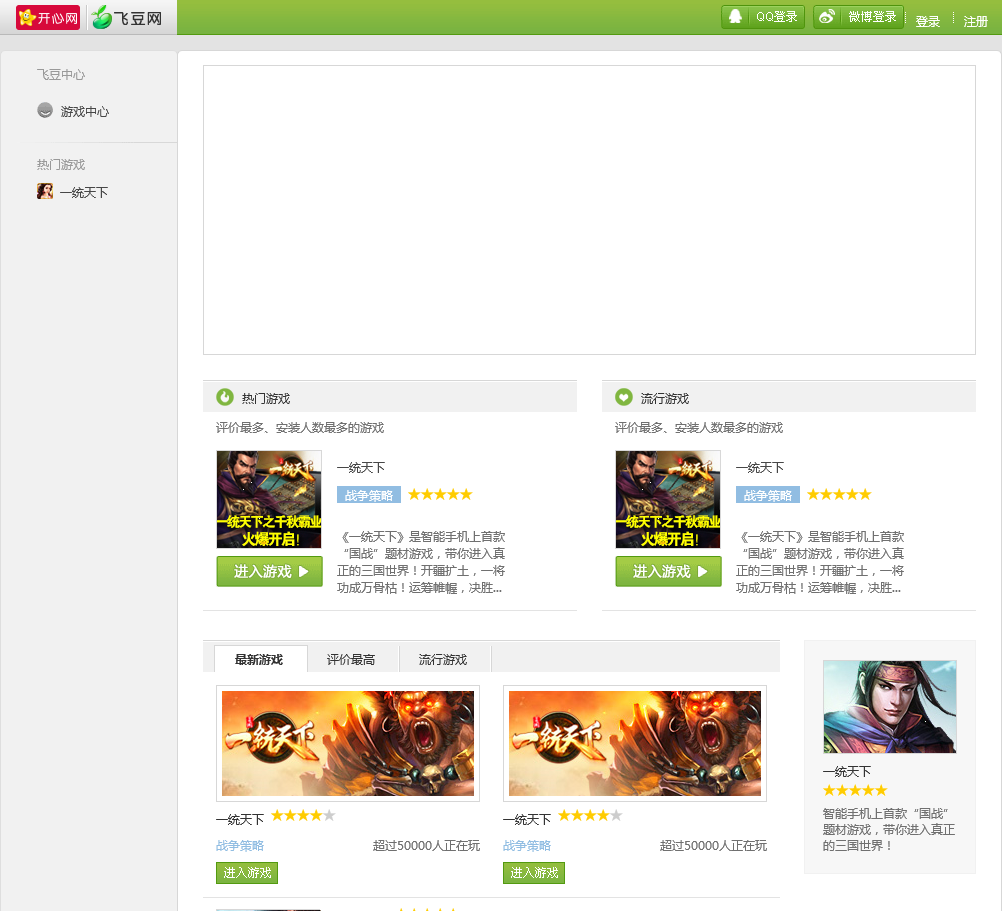
Task: Open 一统天下 link in the sidebar
Action: coord(84,192)
